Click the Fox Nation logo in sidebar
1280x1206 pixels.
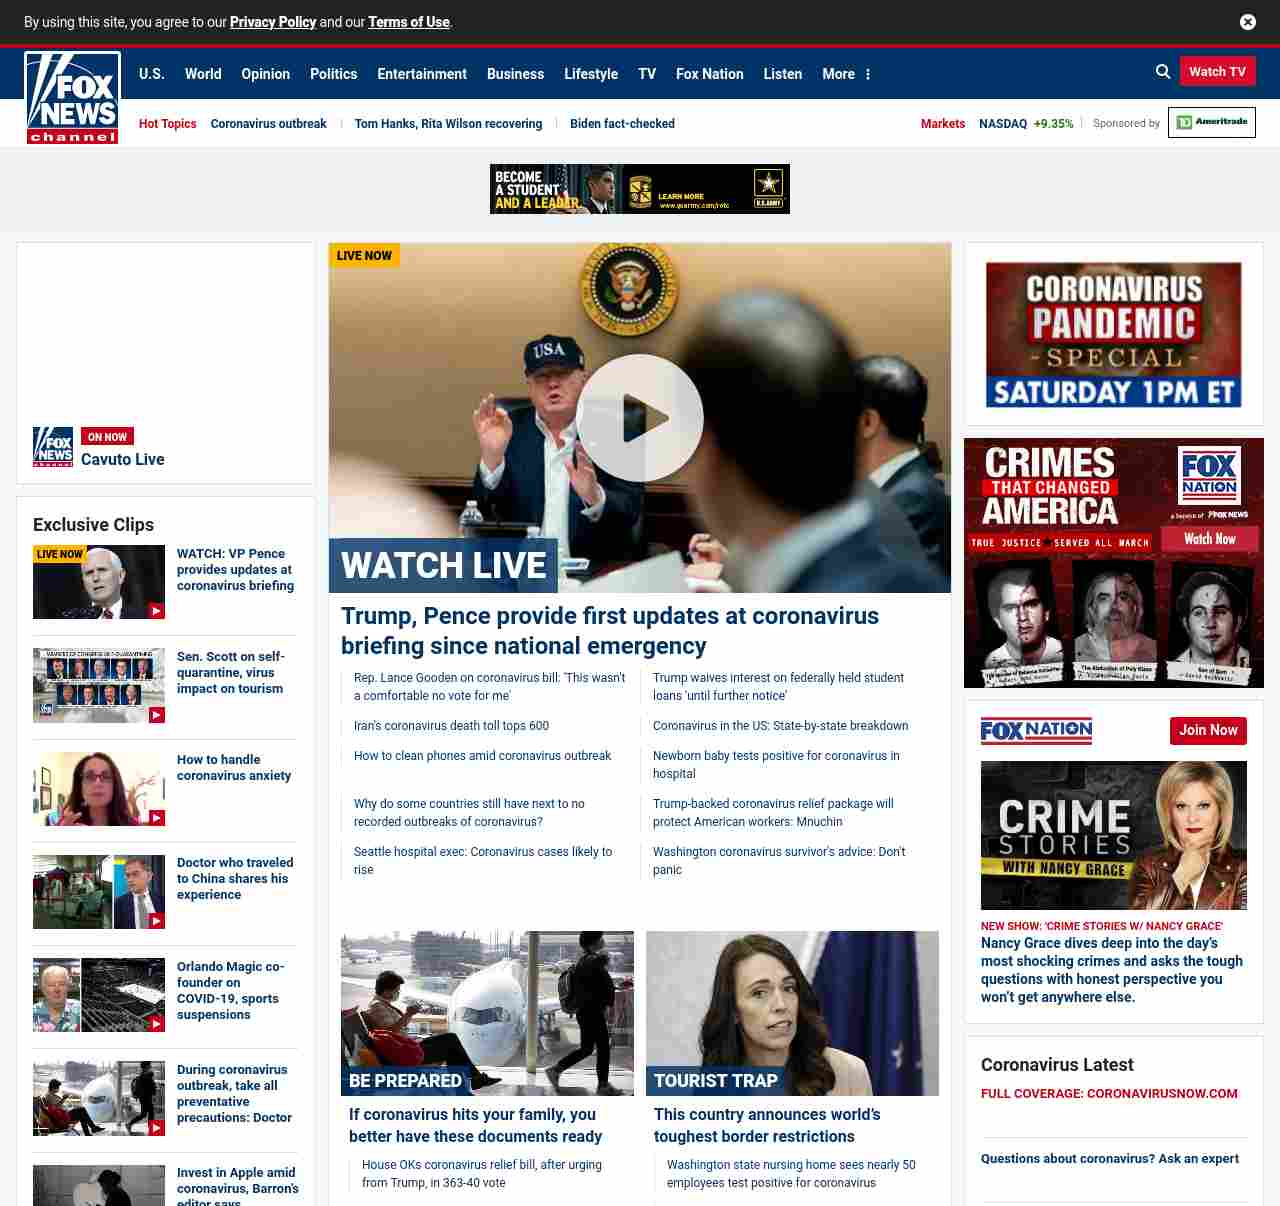pyautogui.click(x=1036, y=731)
